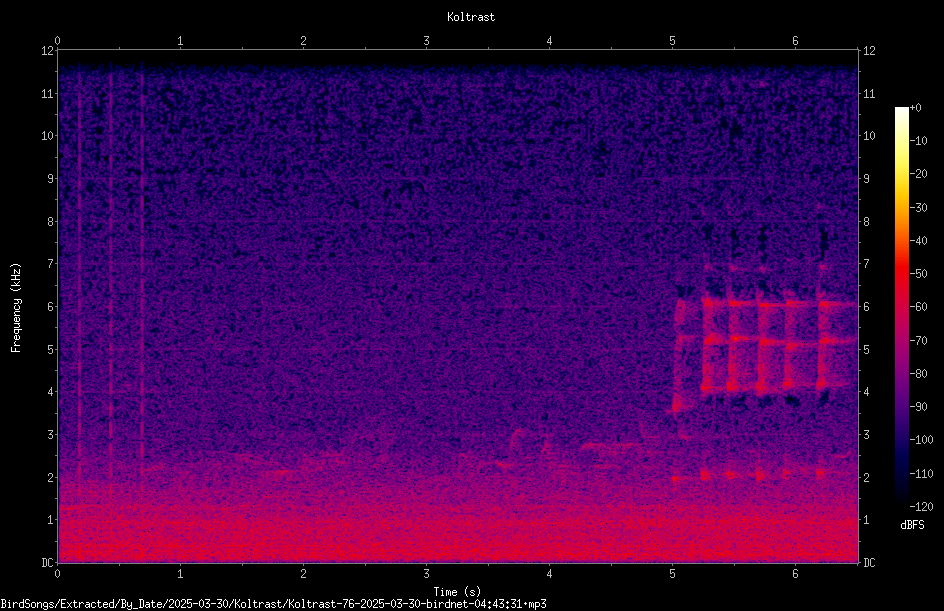Screen dimensions: 944x611
Task: Click the 1 label on right frequency axis
Action: [866, 520]
